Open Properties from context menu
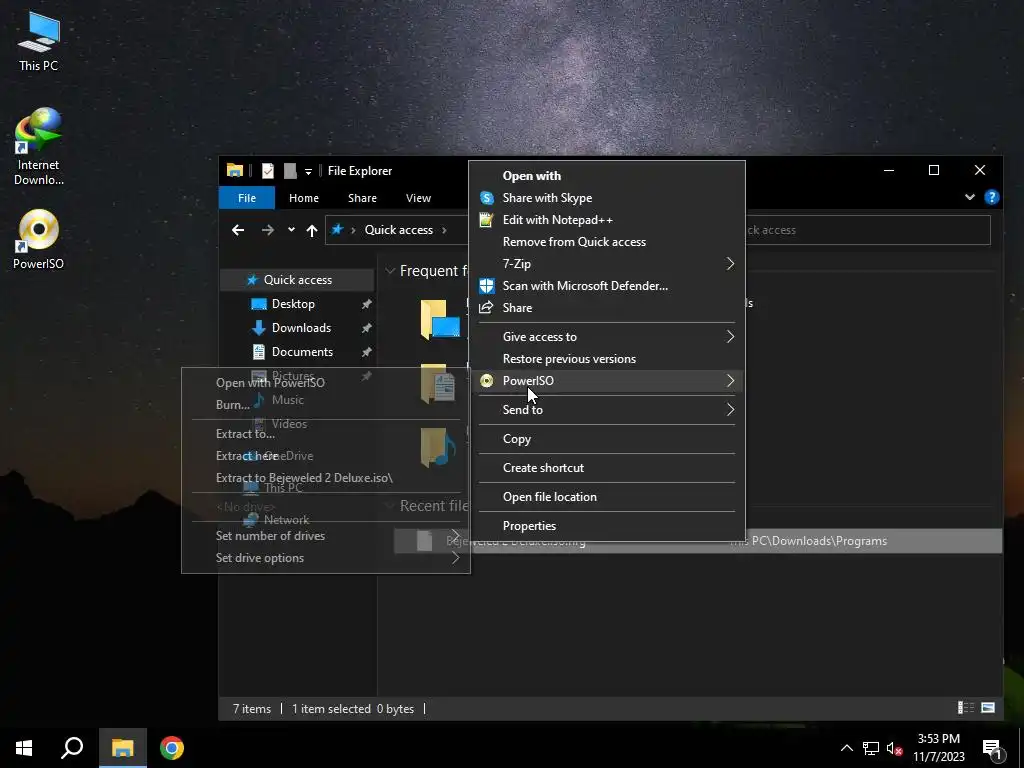The height and width of the screenshot is (768, 1024). coord(607,526)
